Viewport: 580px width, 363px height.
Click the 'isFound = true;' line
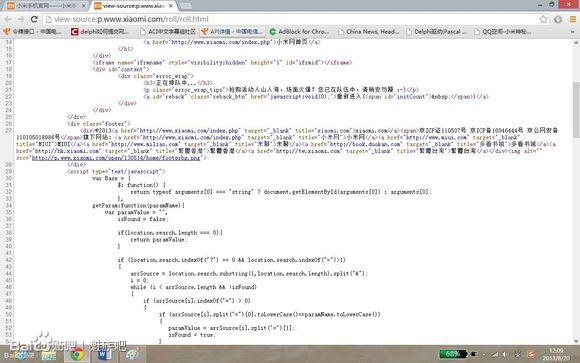(x=192, y=335)
